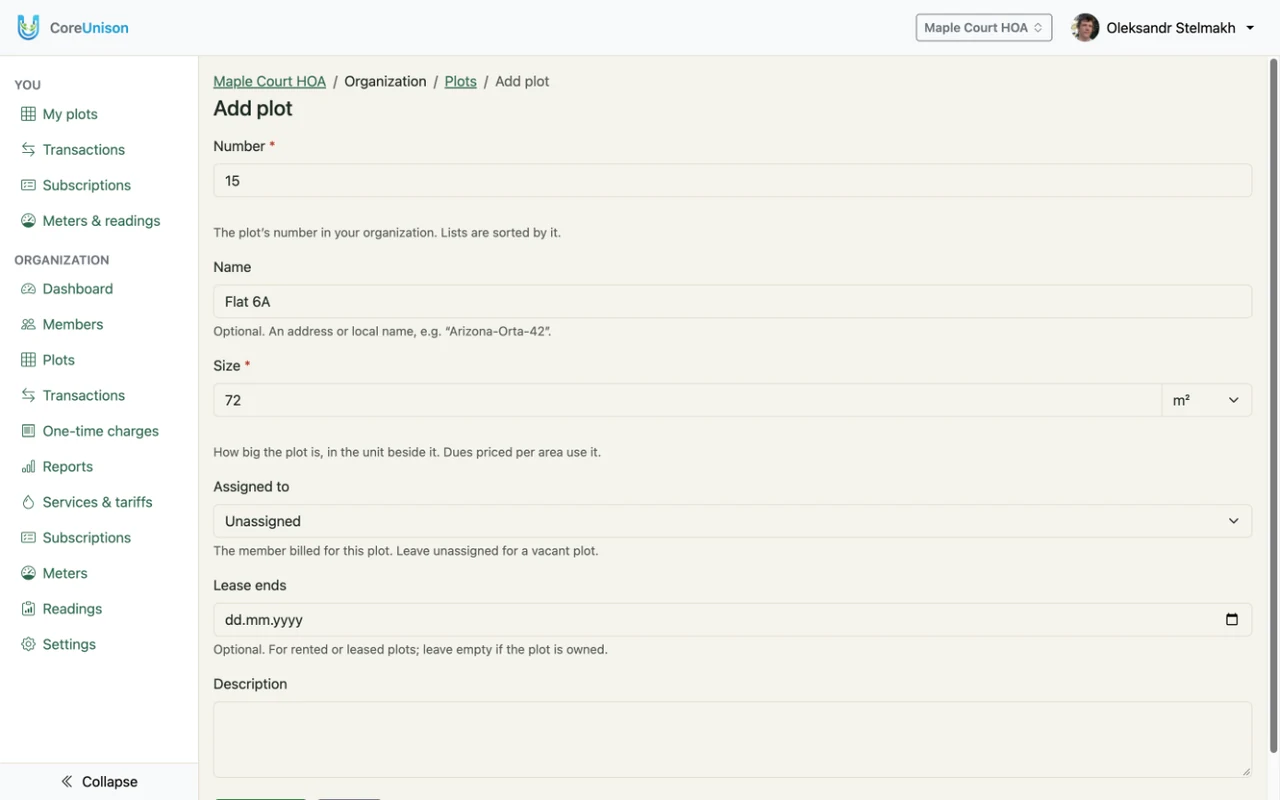Click the Organization breadcrumb text
Screen dimensions: 1280x800
[385, 82]
